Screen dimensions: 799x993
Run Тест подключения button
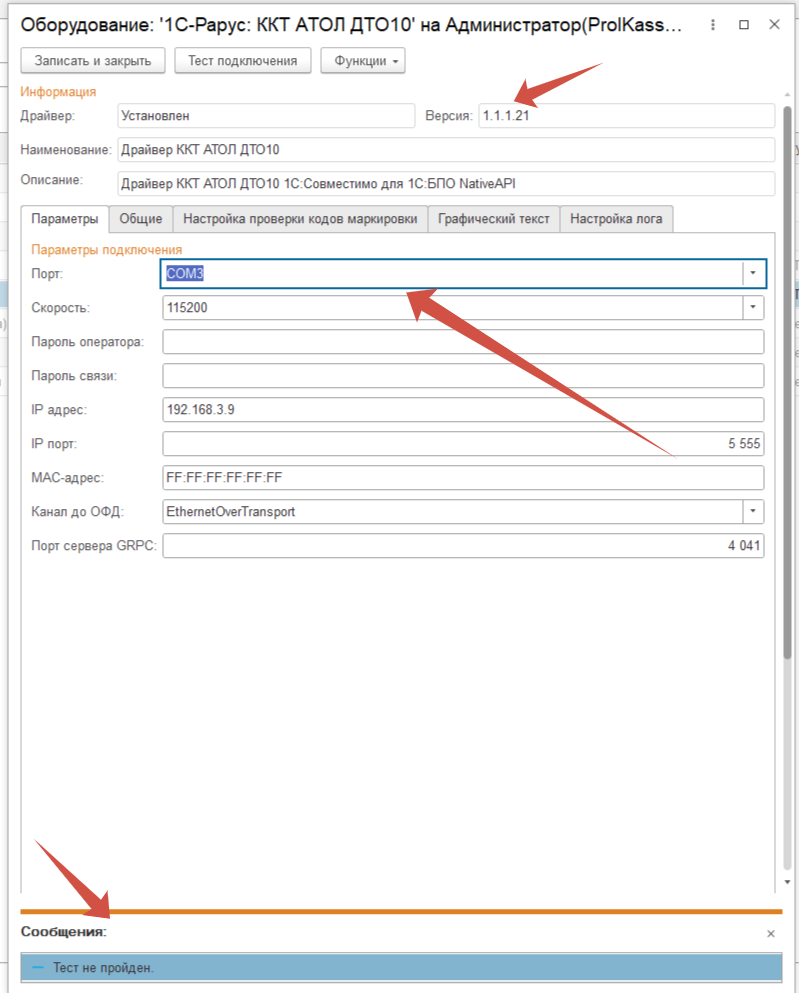[x=243, y=61]
